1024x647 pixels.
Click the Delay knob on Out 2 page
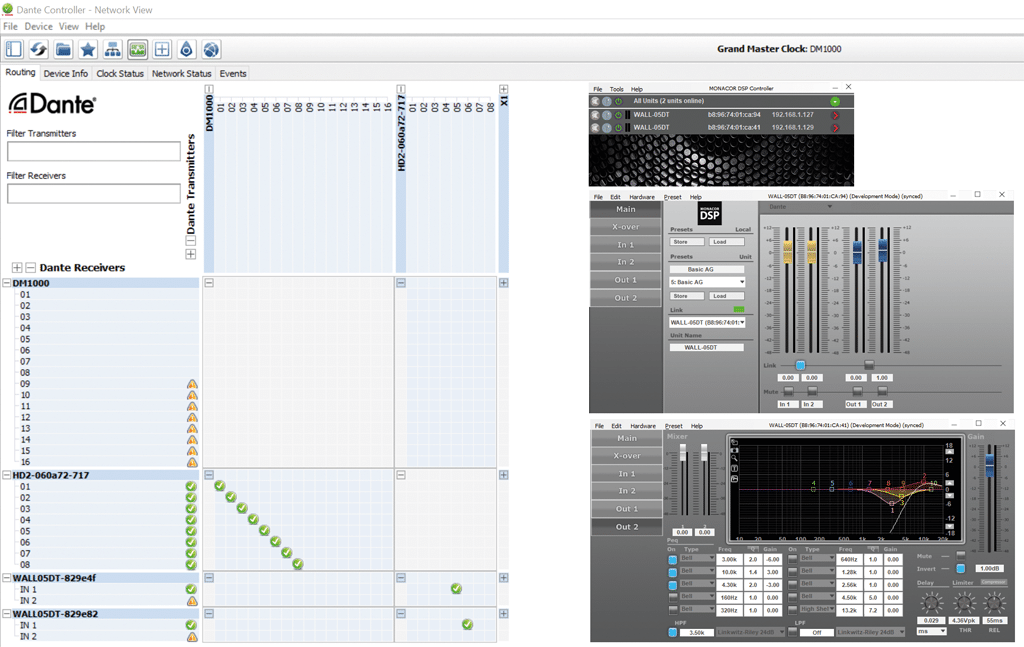tap(932, 603)
